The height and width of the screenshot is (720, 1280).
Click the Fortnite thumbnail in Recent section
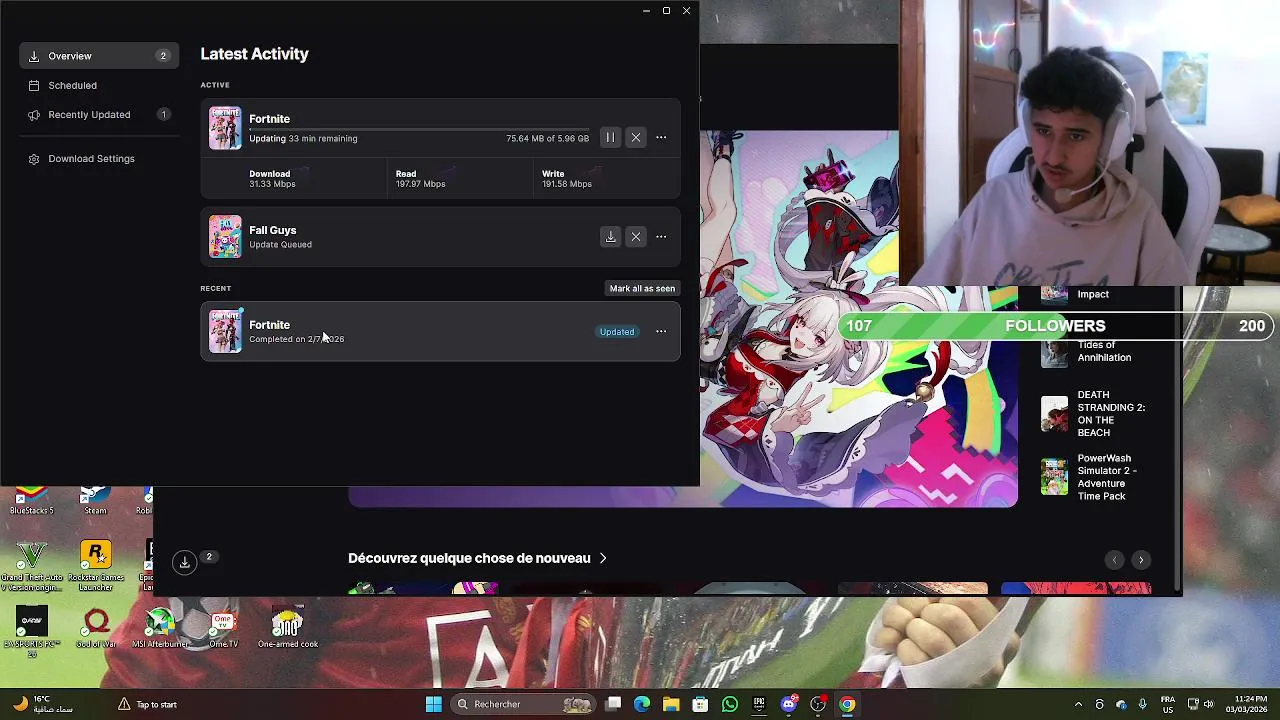click(225, 331)
